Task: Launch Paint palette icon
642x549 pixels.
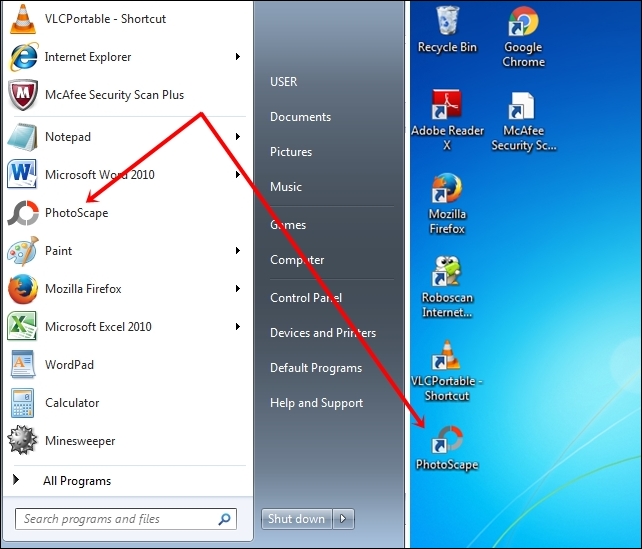Action: (x=23, y=251)
